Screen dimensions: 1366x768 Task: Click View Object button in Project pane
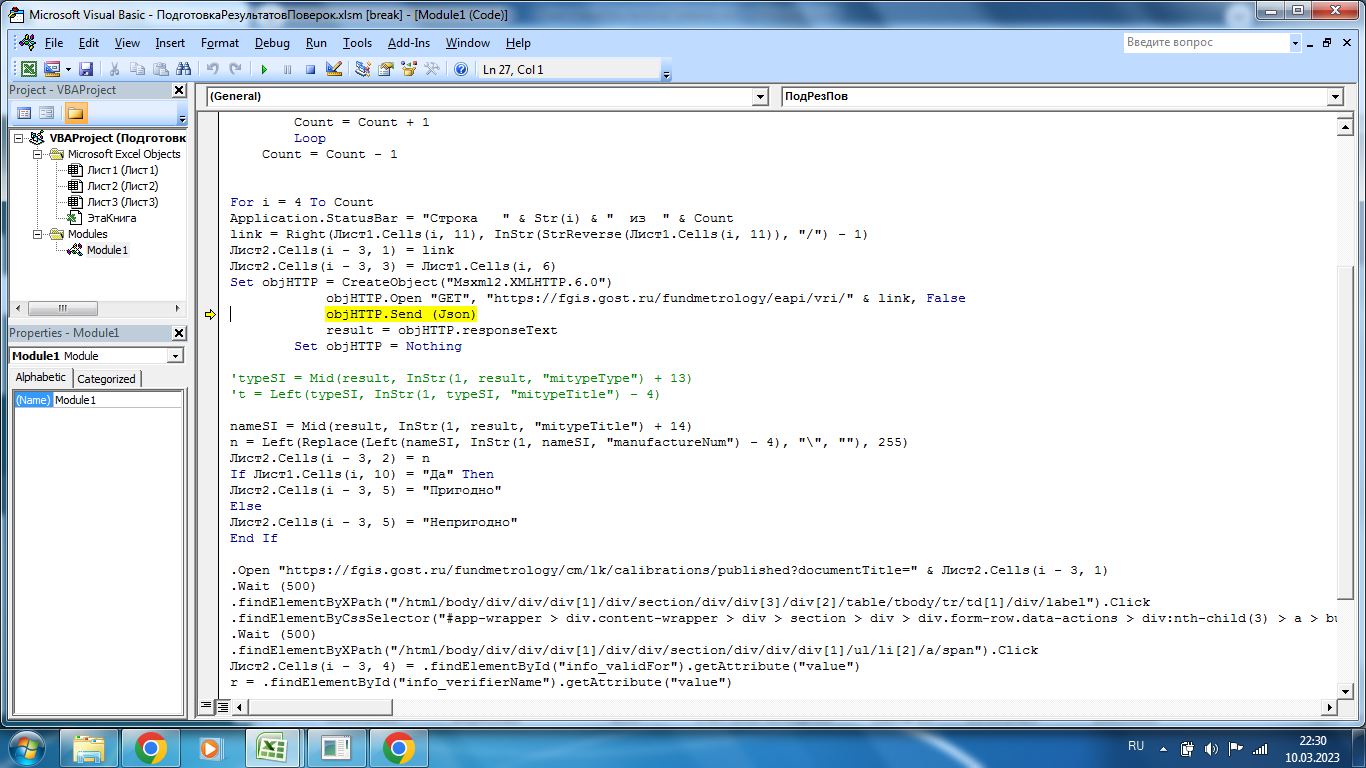point(47,113)
